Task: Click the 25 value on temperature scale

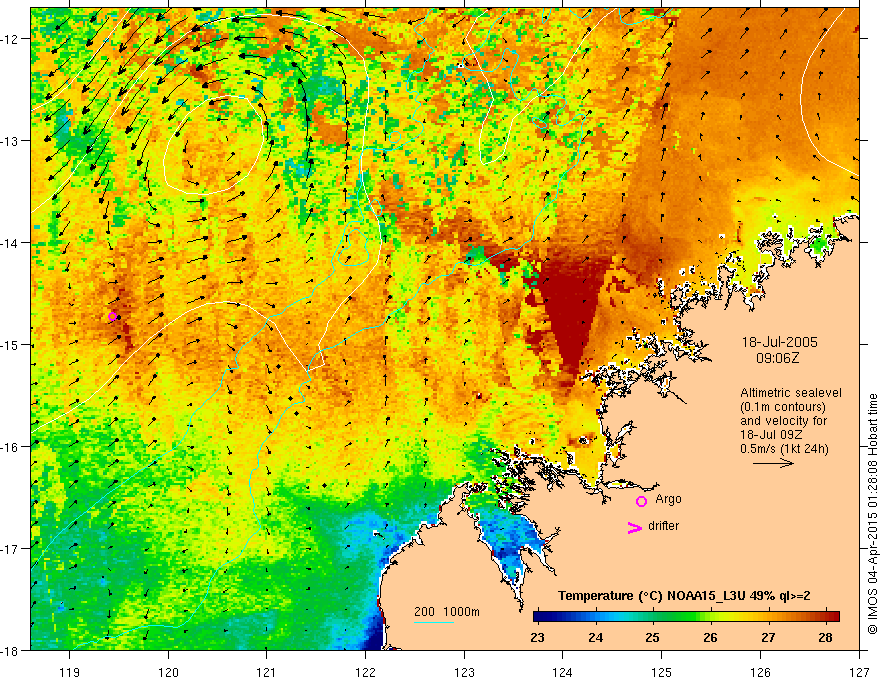Action: click(x=652, y=637)
